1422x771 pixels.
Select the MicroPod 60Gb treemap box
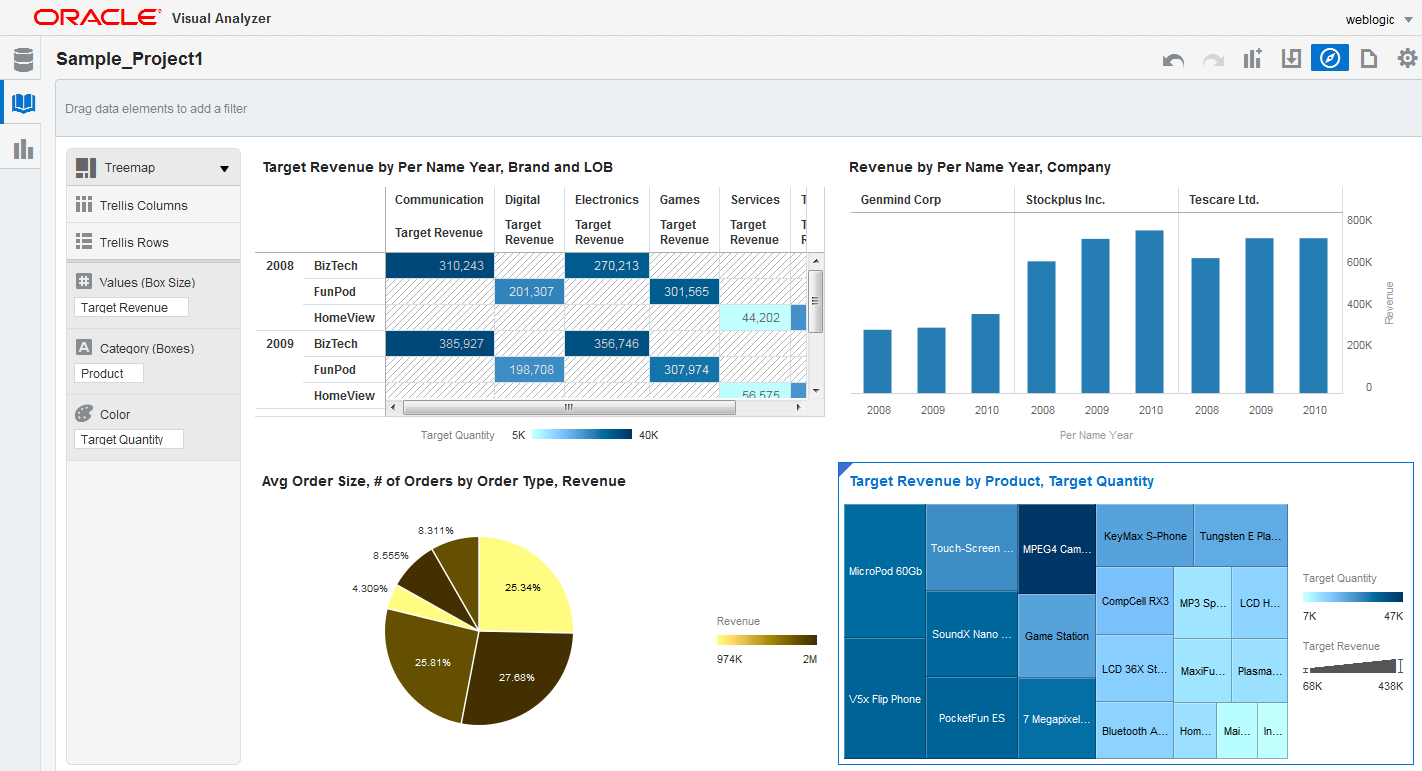point(885,571)
